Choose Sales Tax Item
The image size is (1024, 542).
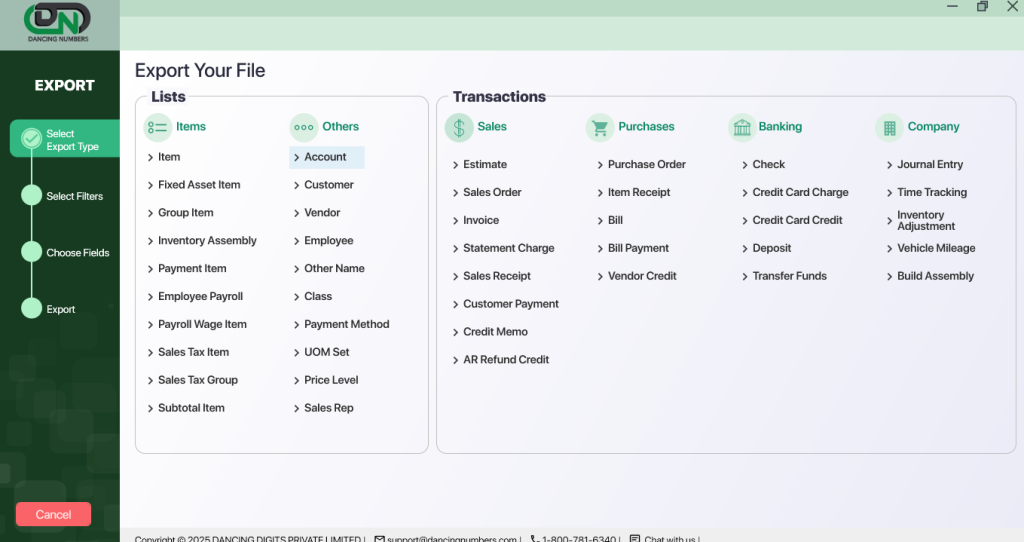[193, 352]
